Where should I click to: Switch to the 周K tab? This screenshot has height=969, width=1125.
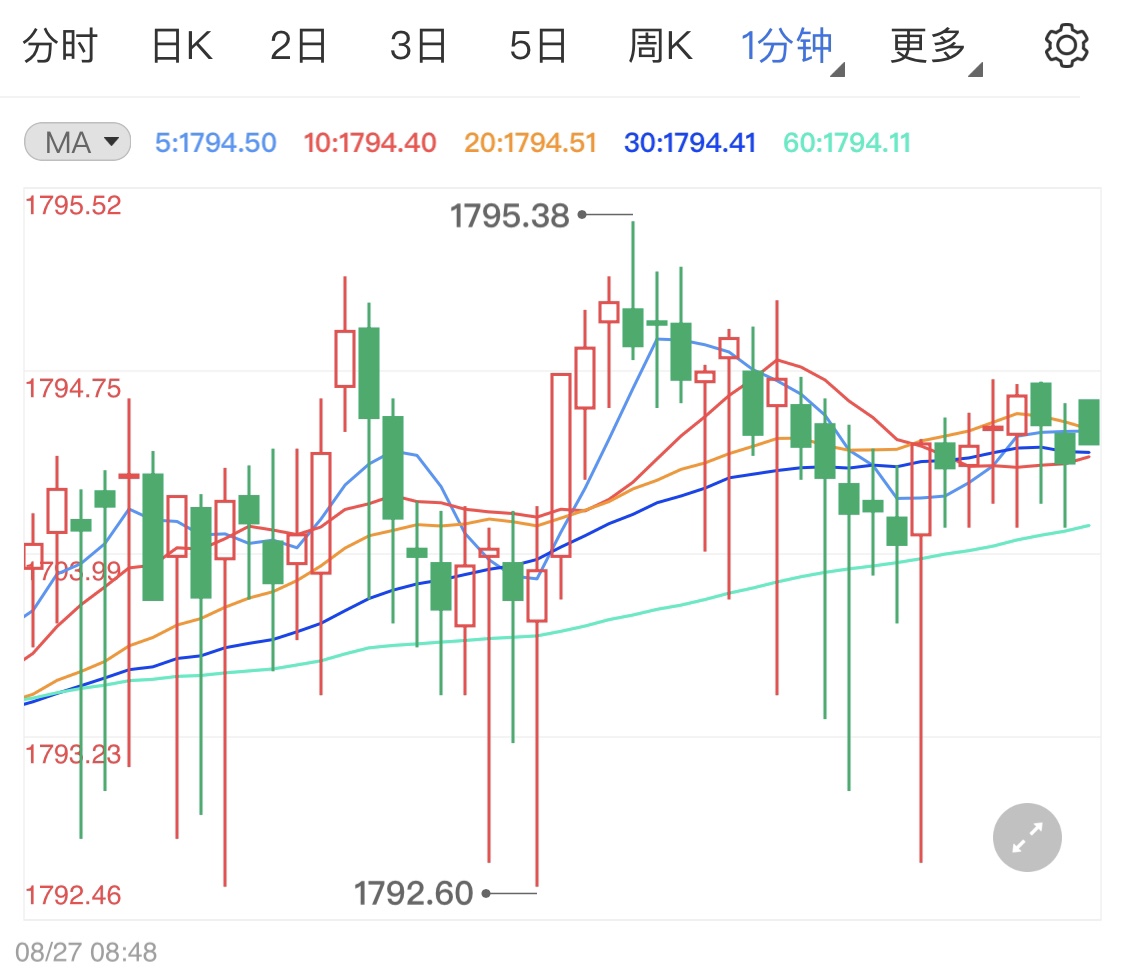660,46
